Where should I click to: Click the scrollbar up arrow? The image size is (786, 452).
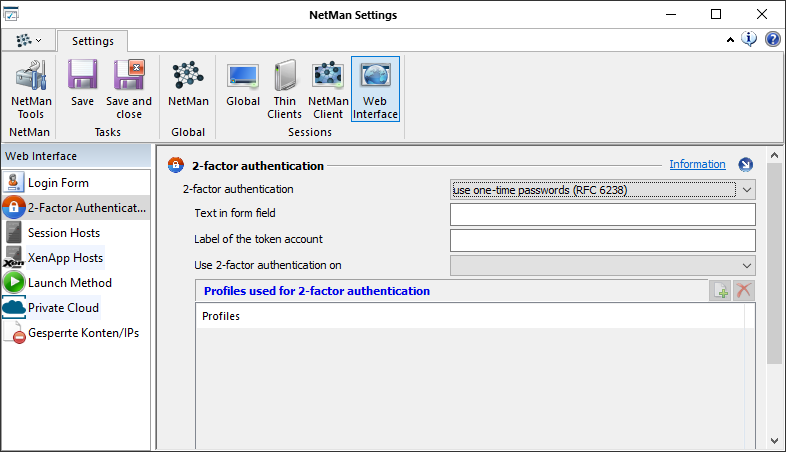coord(774,155)
